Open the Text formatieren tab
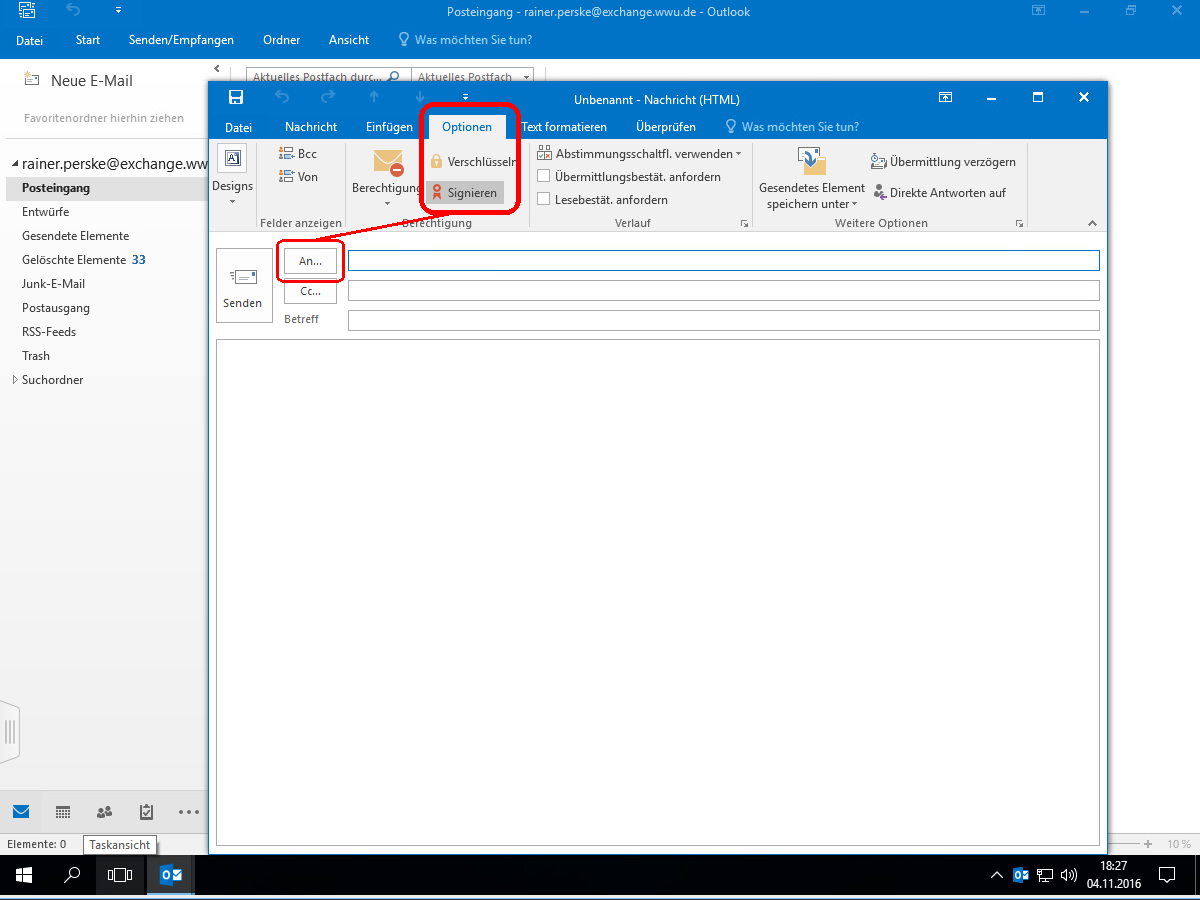This screenshot has width=1200, height=900. click(x=564, y=127)
